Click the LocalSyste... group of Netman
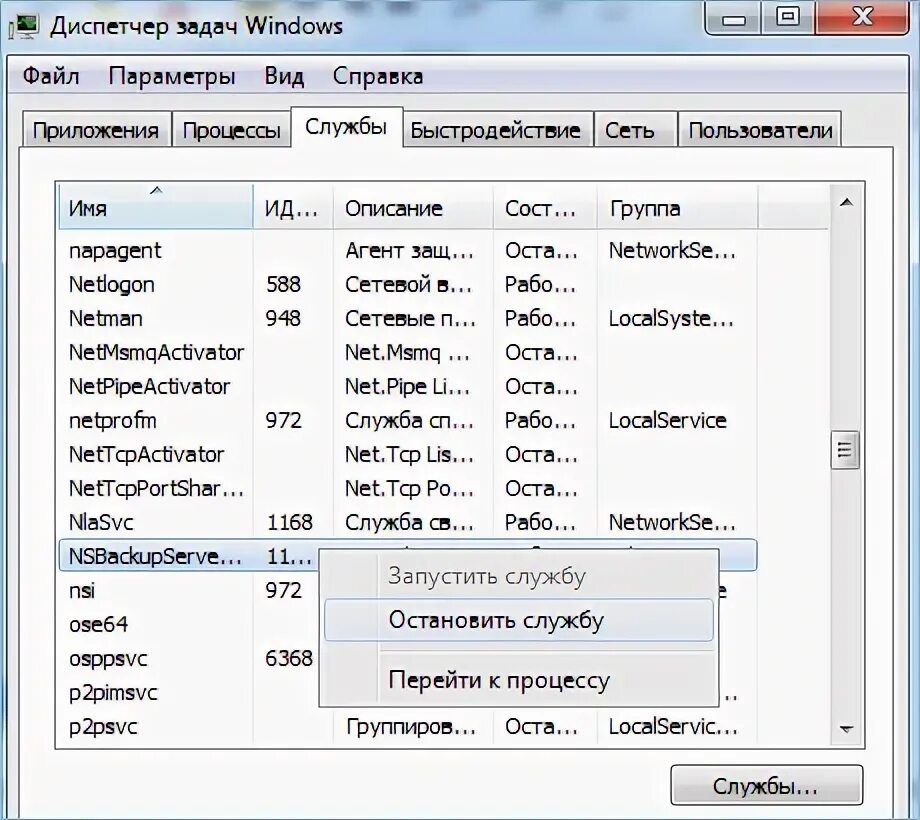920x820 pixels. click(x=671, y=318)
